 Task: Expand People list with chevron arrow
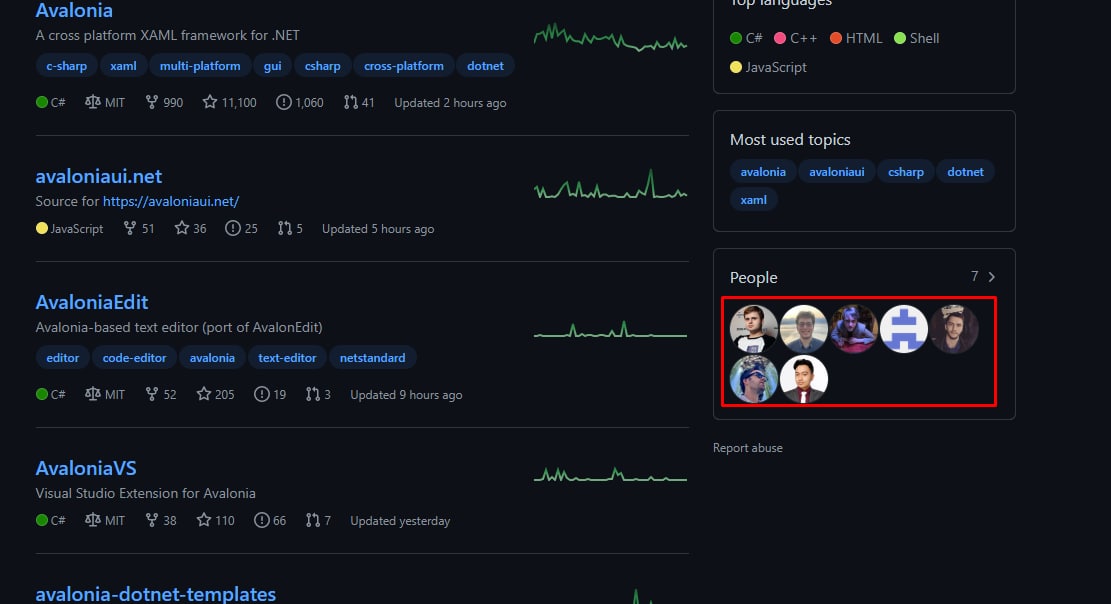pos(992,277)
